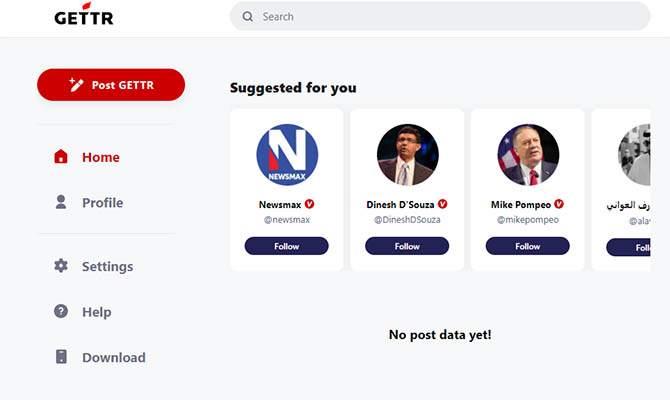
Task: Click Newsmax verified badge icon
Action: pos(310,204)
